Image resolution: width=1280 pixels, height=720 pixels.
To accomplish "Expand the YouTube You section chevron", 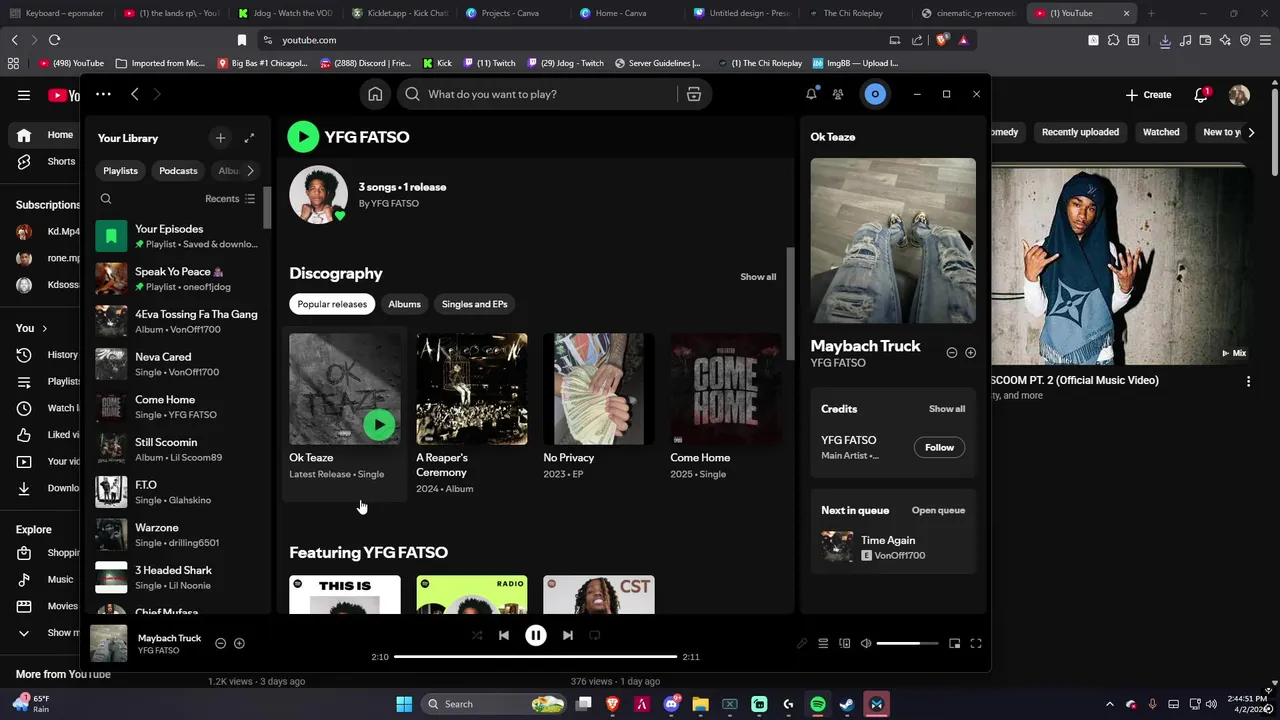I will [x=44, y=328].
